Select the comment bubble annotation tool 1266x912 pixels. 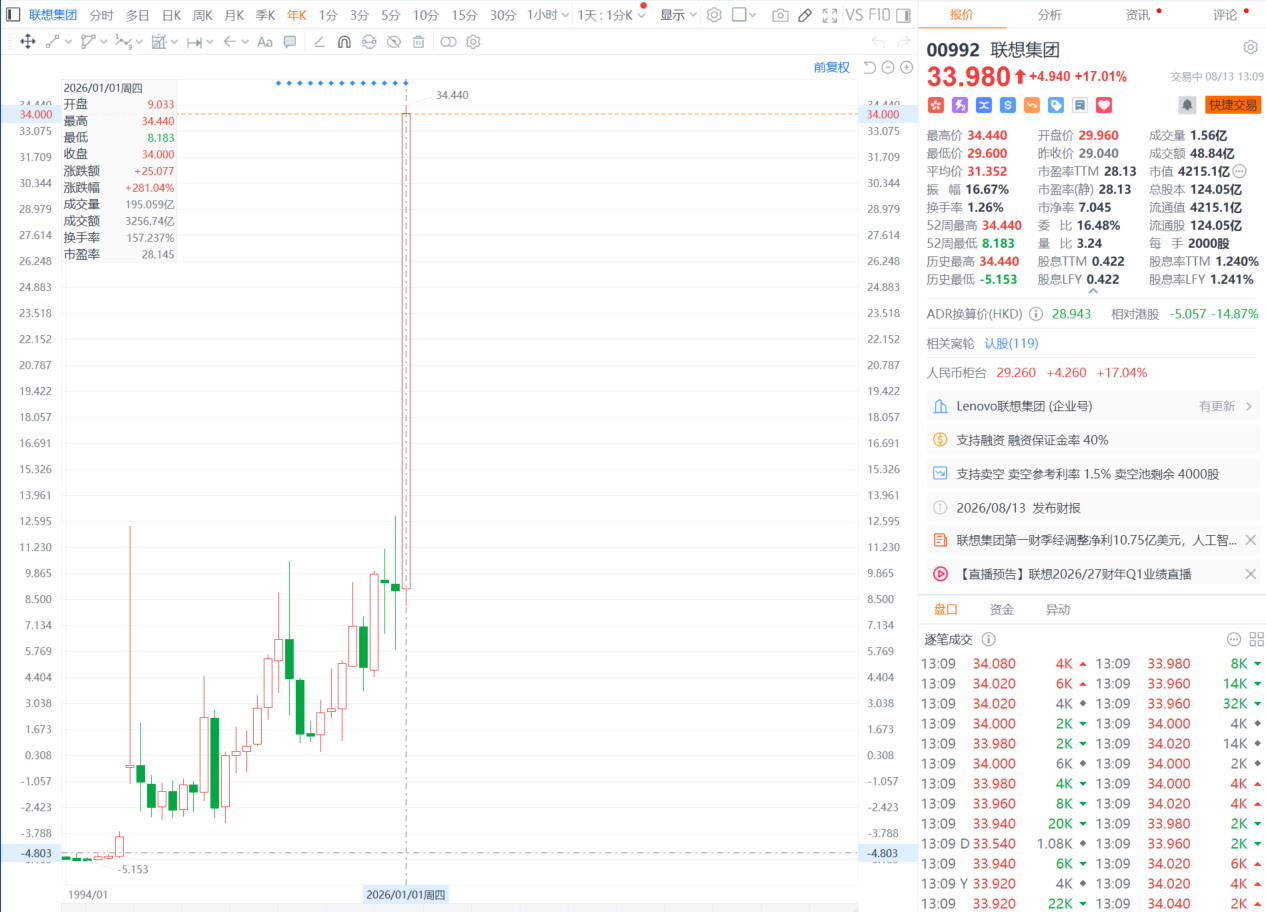pos(290,42)
